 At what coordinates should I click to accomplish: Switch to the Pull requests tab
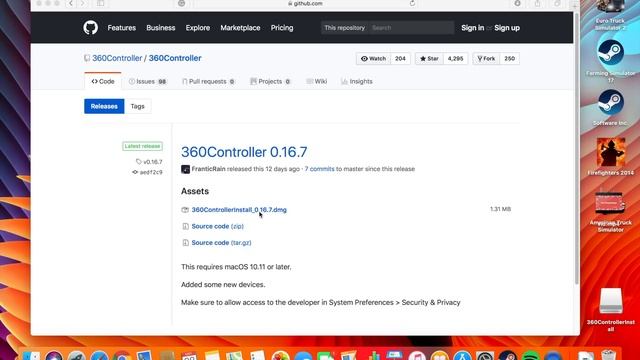208,81
